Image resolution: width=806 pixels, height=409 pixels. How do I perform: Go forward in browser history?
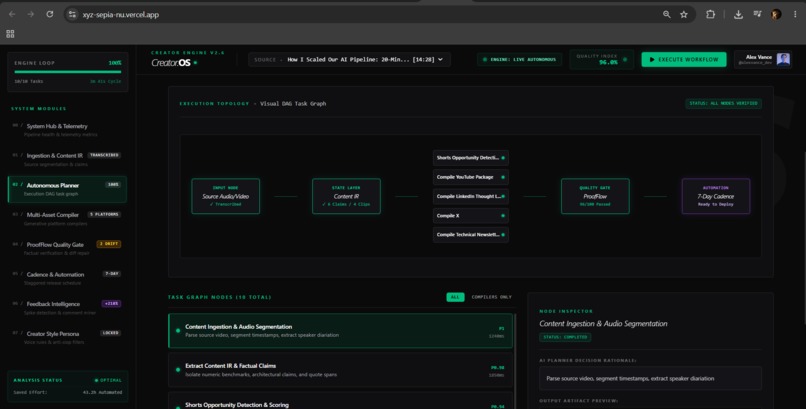pyautogui.click(x=31, y=14)
